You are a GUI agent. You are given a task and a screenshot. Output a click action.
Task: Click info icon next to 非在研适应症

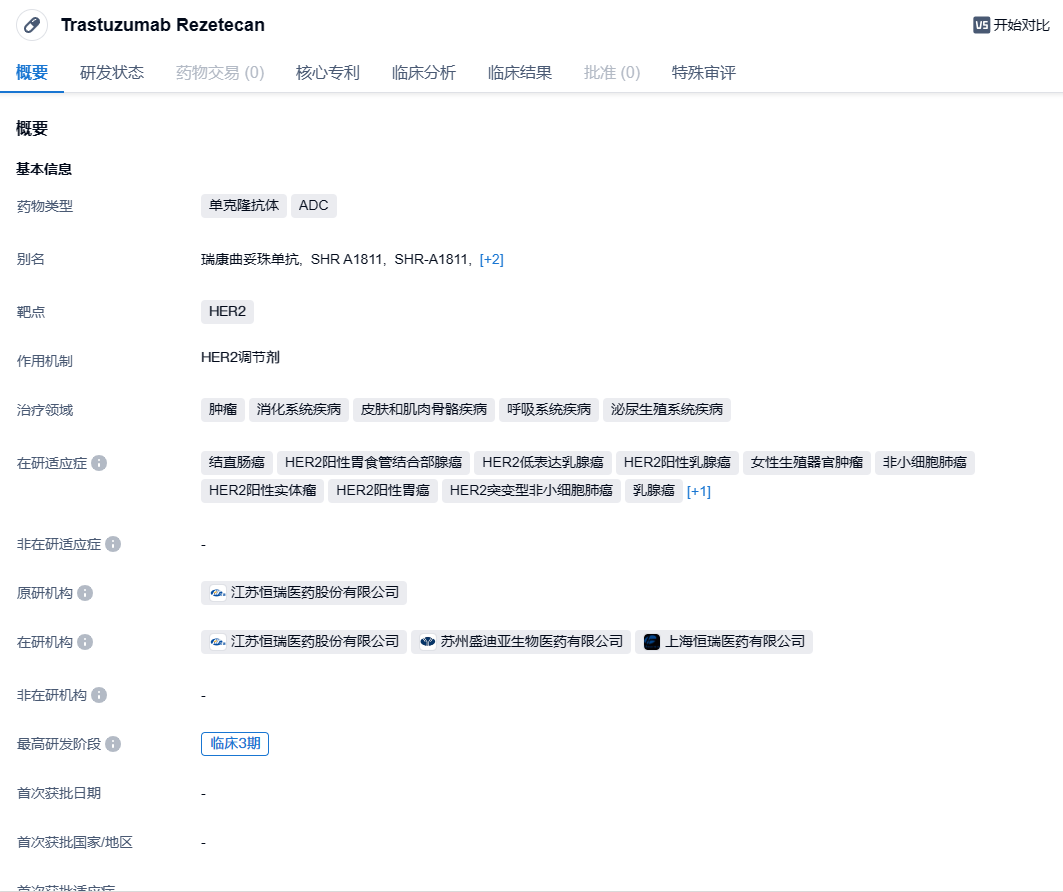tap(113, 544)
